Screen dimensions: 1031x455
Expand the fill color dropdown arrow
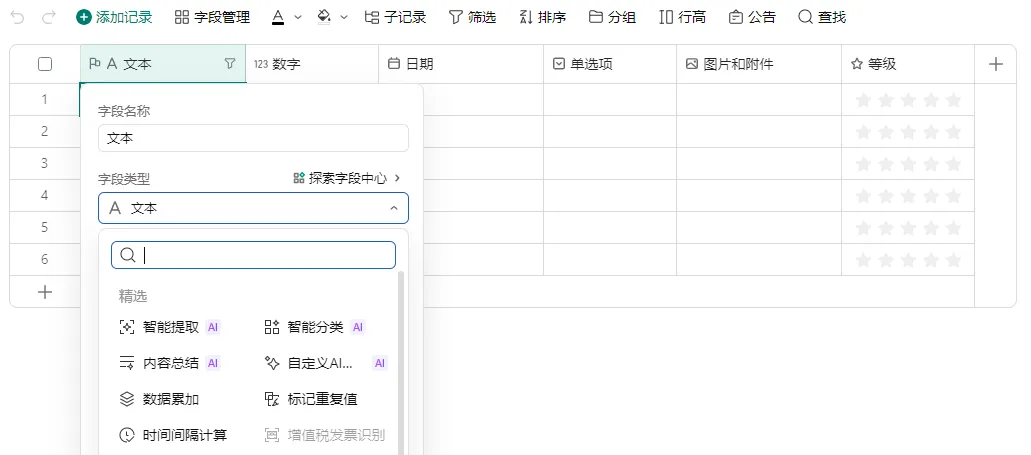click(344, 18)
